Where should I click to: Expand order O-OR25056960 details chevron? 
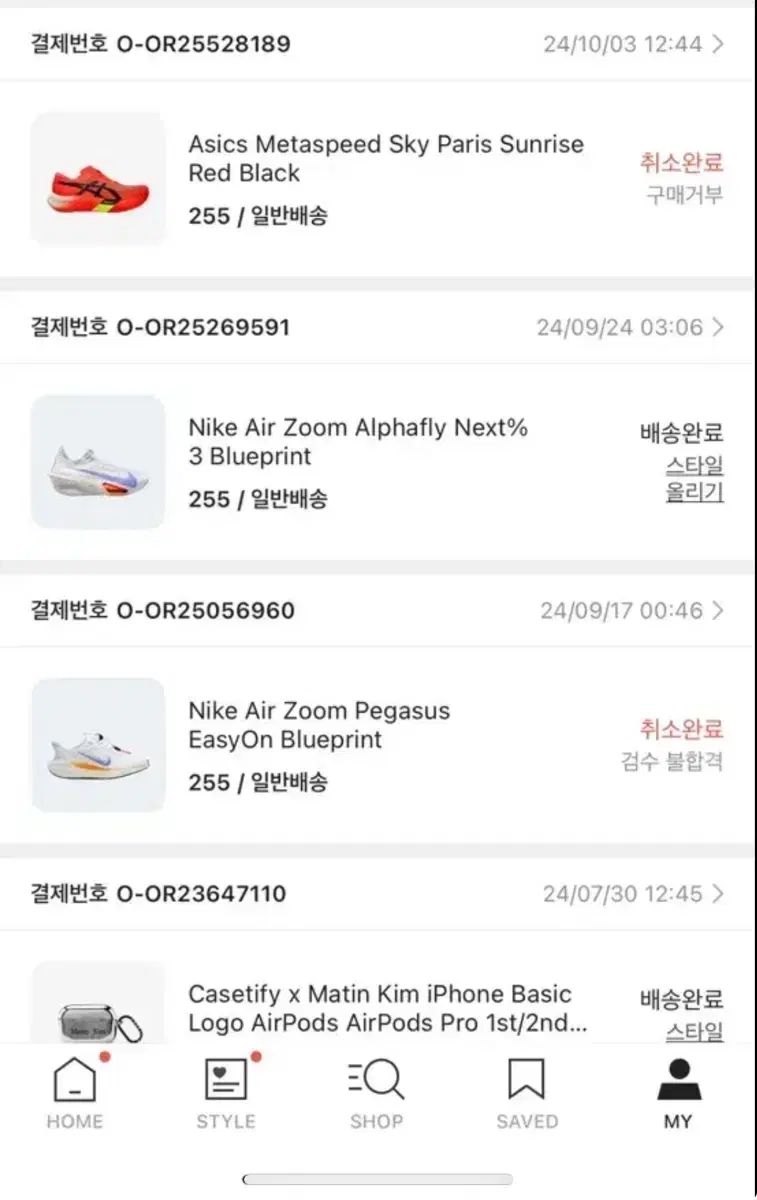click(x=717, y=610)
